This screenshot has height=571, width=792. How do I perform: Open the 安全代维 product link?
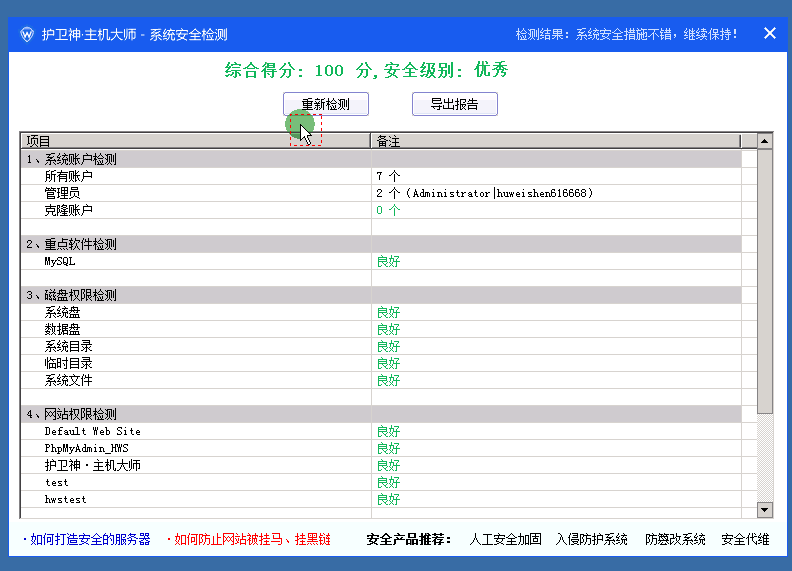click(x=745, y=539)
